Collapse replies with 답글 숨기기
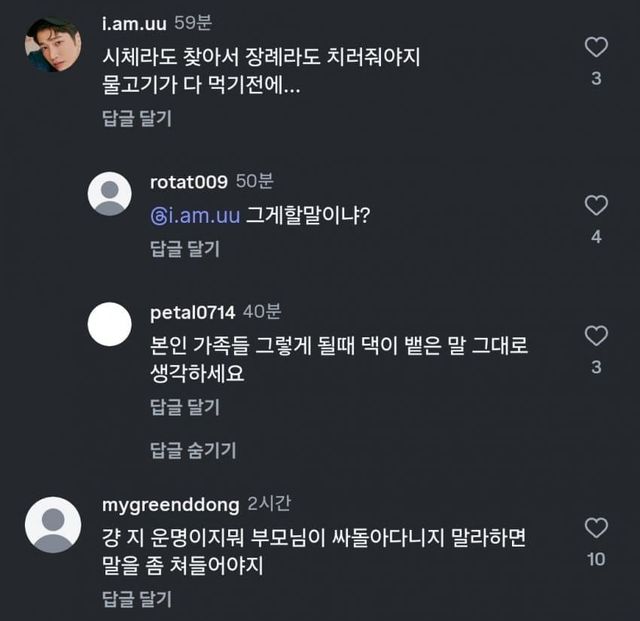640x621 pixels. click(193, 450)
